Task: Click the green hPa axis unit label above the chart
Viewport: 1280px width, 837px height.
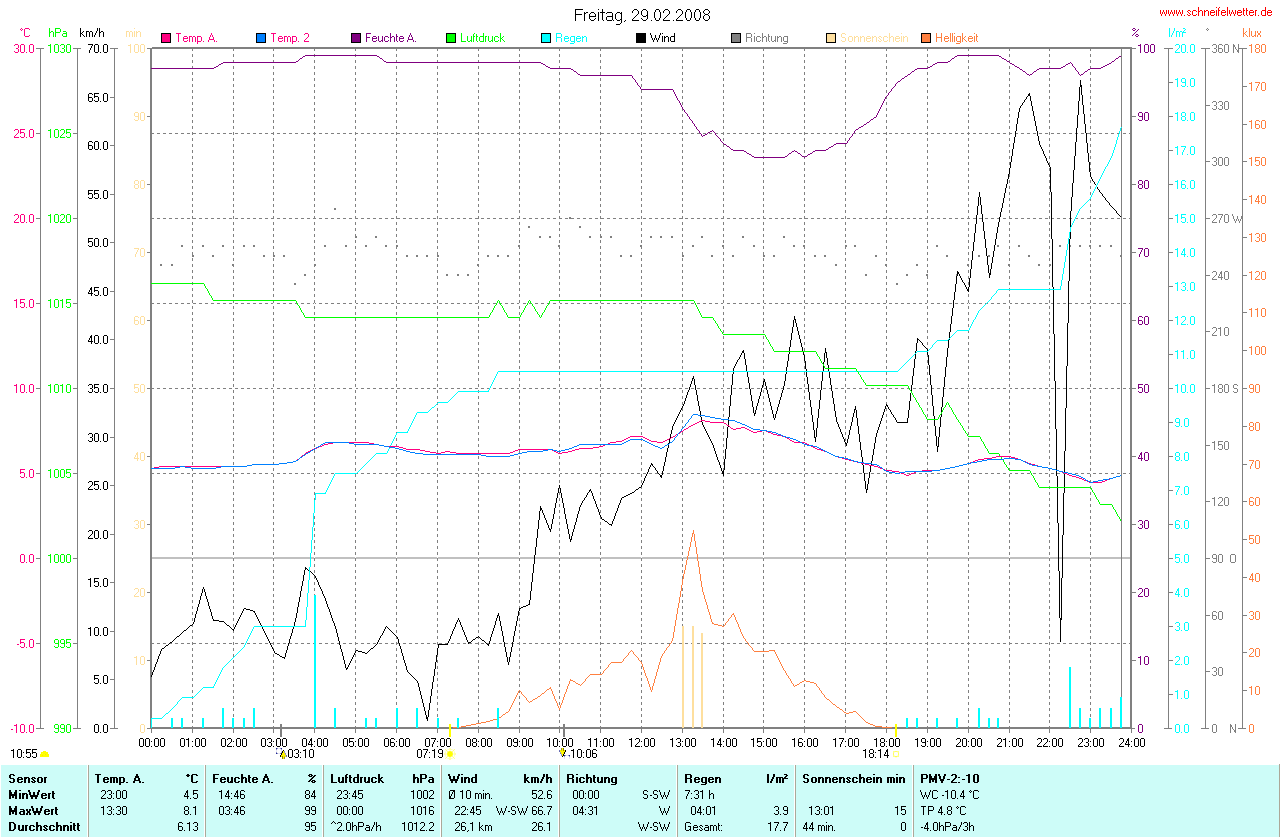Action: click(x=57, y=33)
